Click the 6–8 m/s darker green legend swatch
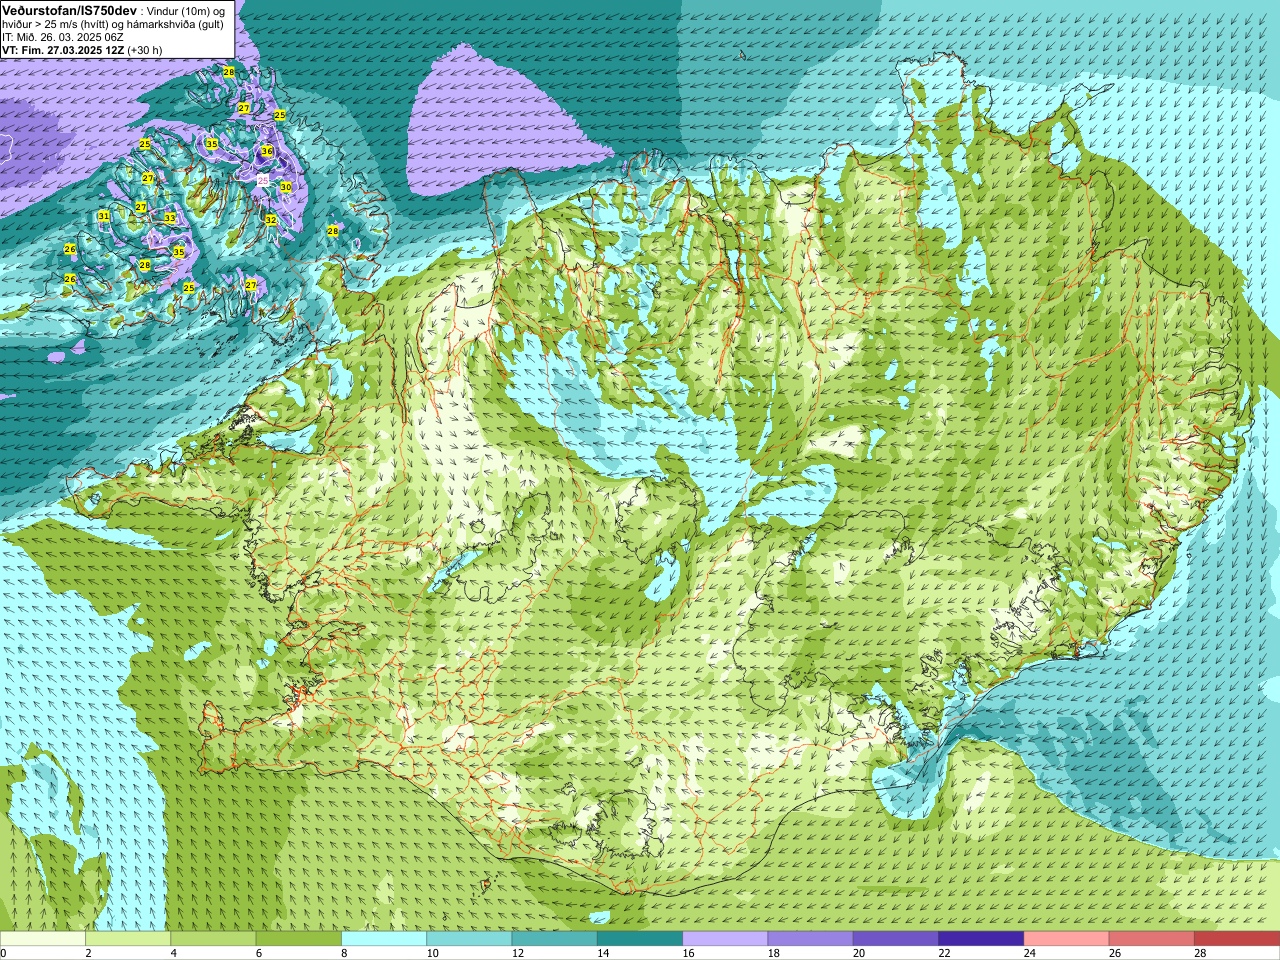The width and height of the screenshot is (1280, 960). (x=298, y=938)
